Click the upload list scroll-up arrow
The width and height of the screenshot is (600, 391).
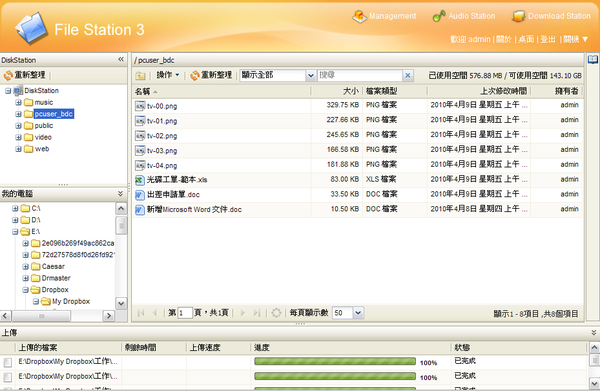[594, 348]
